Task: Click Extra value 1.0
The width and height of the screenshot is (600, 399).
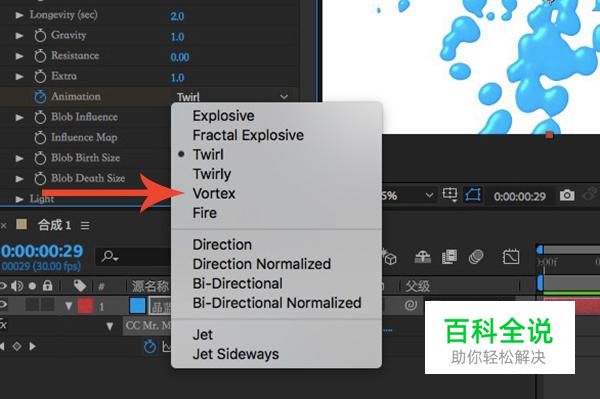Action: [x=177, y=78]
